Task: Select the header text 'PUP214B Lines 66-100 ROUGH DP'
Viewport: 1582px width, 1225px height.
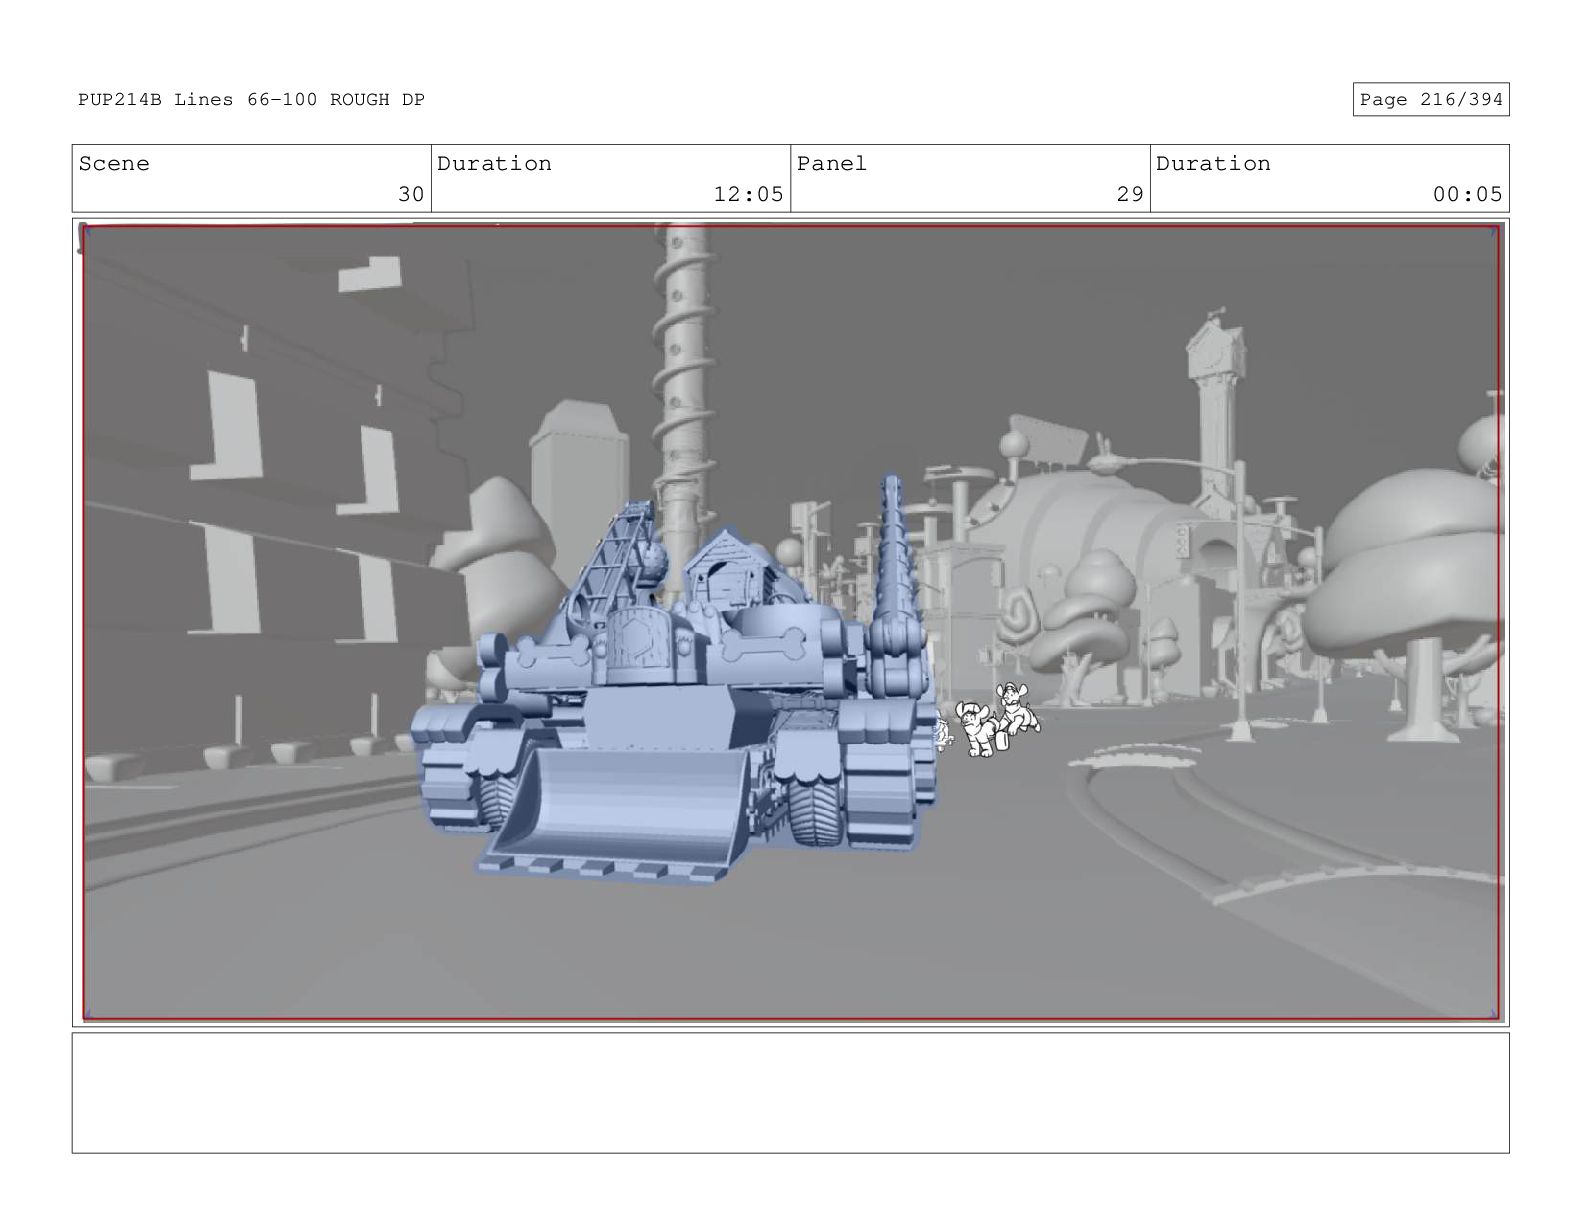Action: tap(251, 100)
